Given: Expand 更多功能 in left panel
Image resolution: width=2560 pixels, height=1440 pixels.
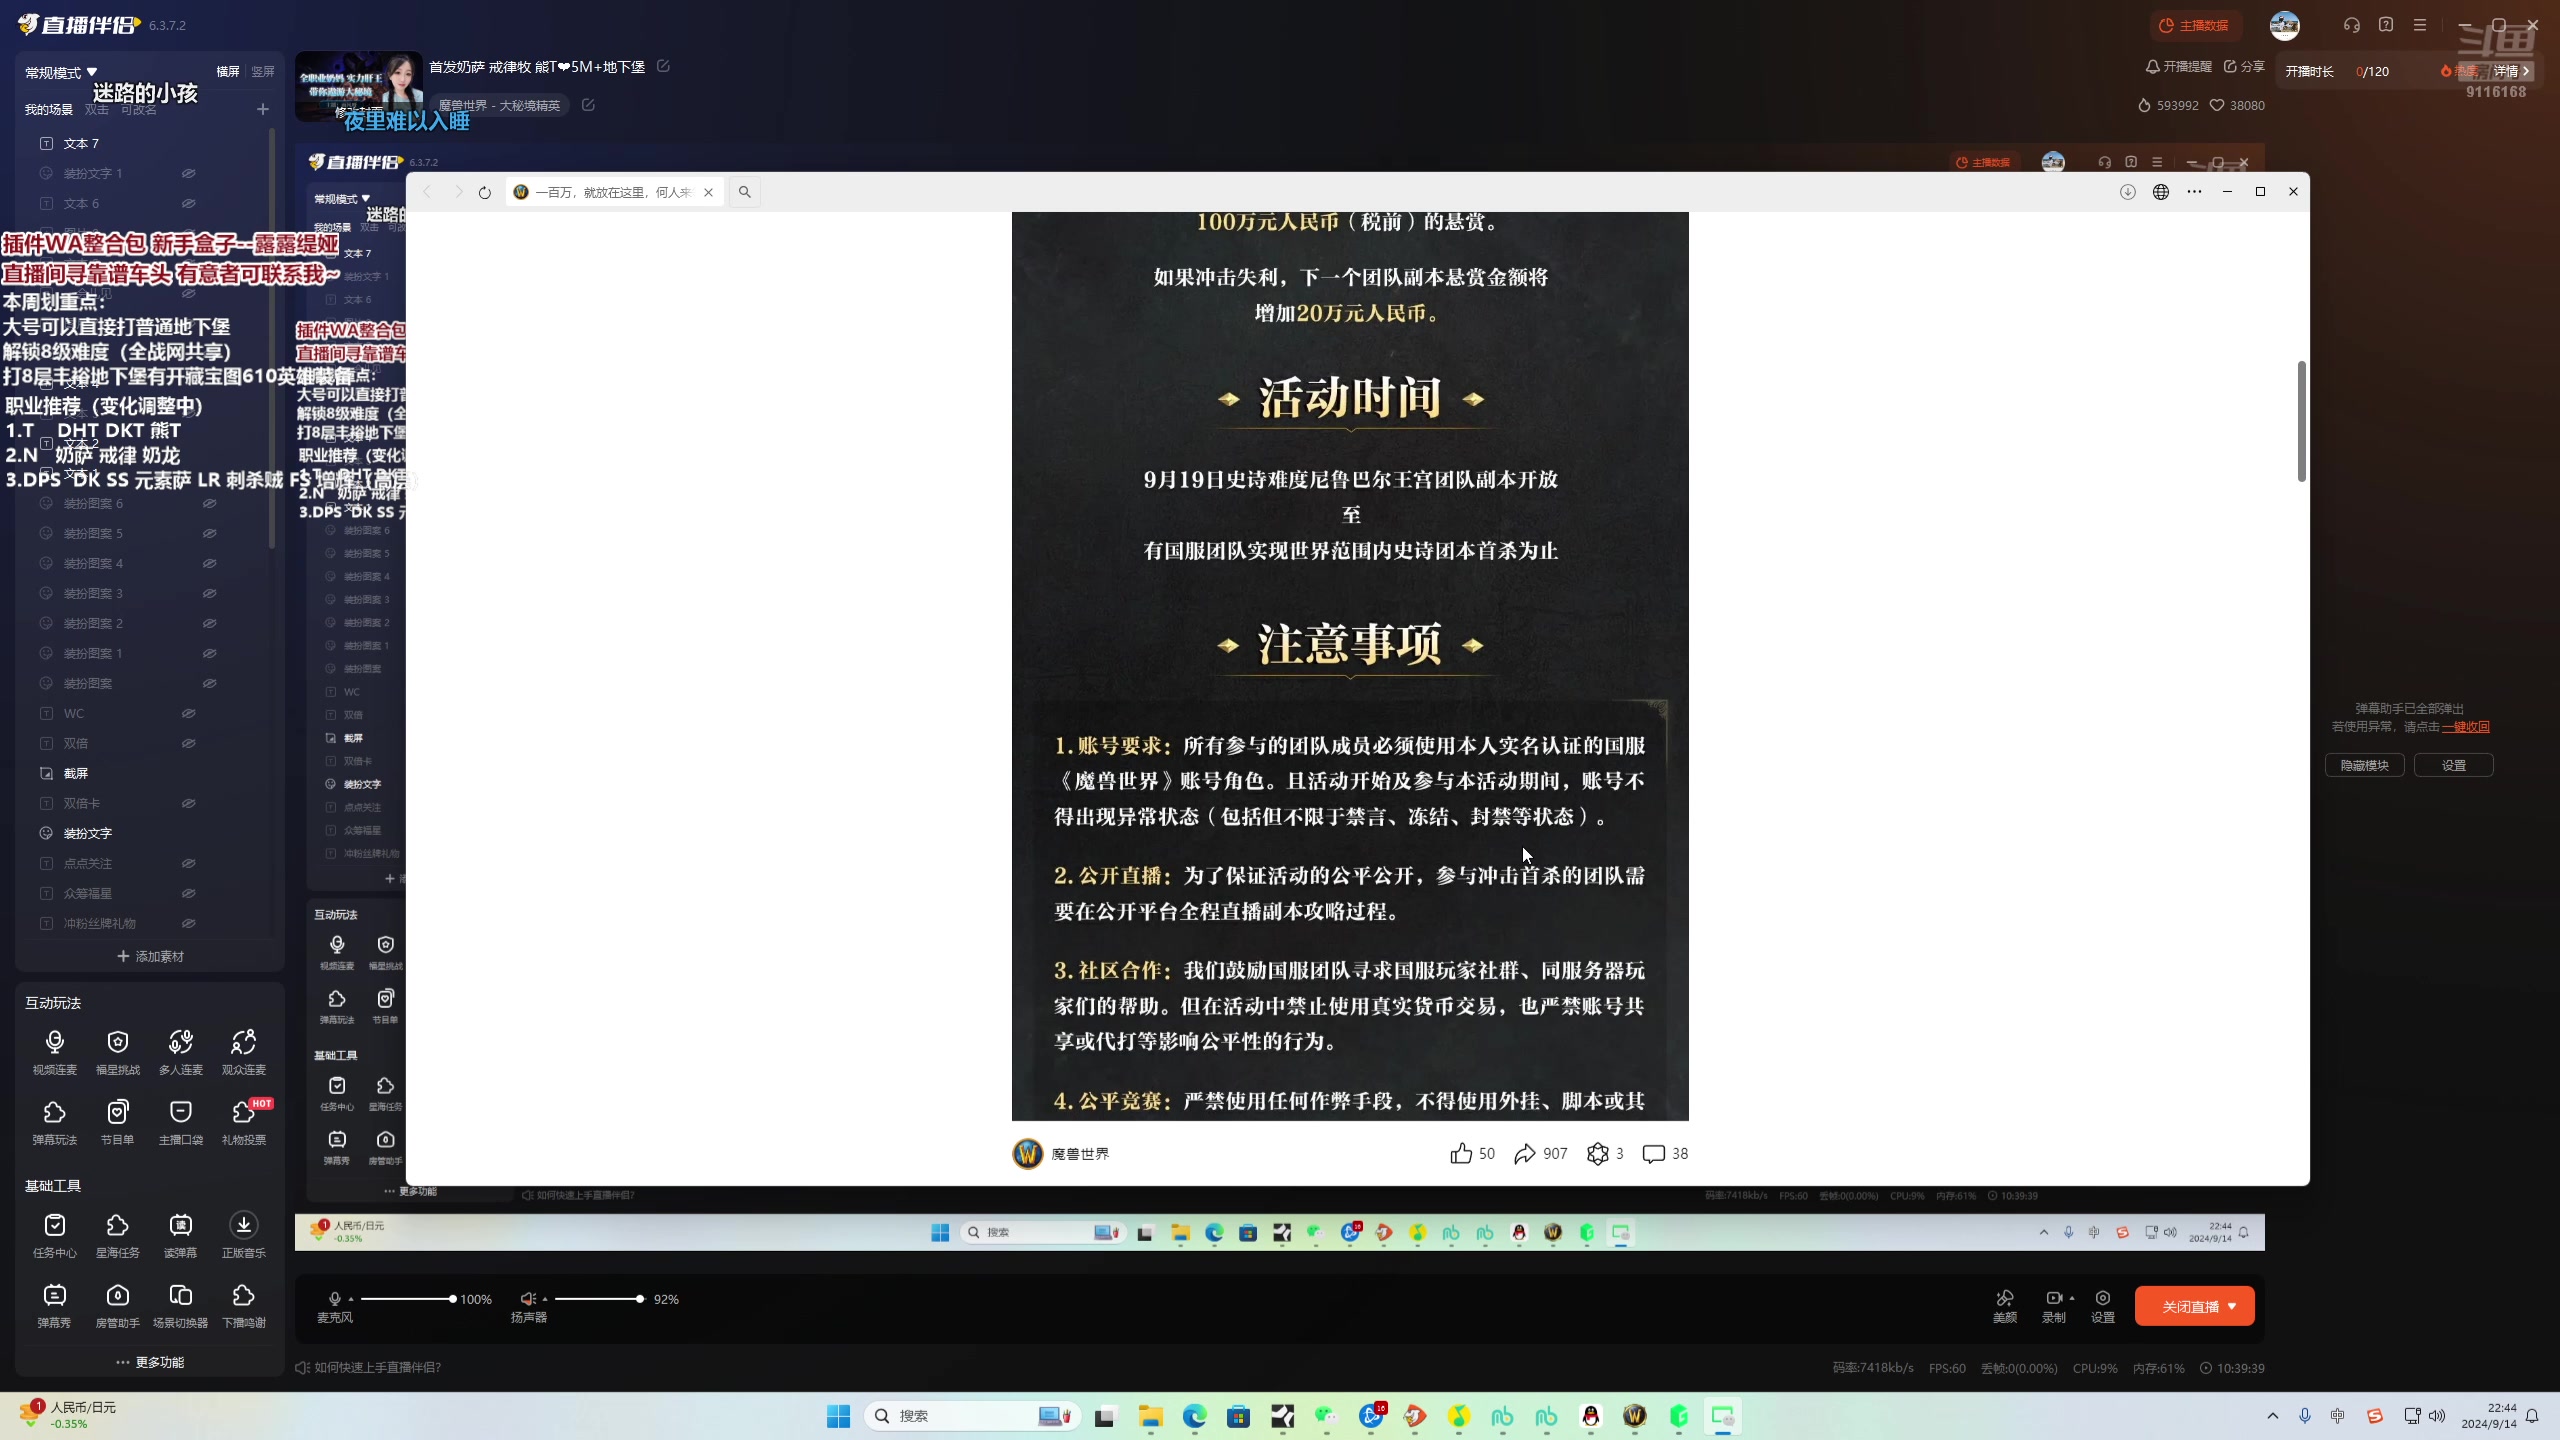Looking at the screenshot, I should [150, 1362].
